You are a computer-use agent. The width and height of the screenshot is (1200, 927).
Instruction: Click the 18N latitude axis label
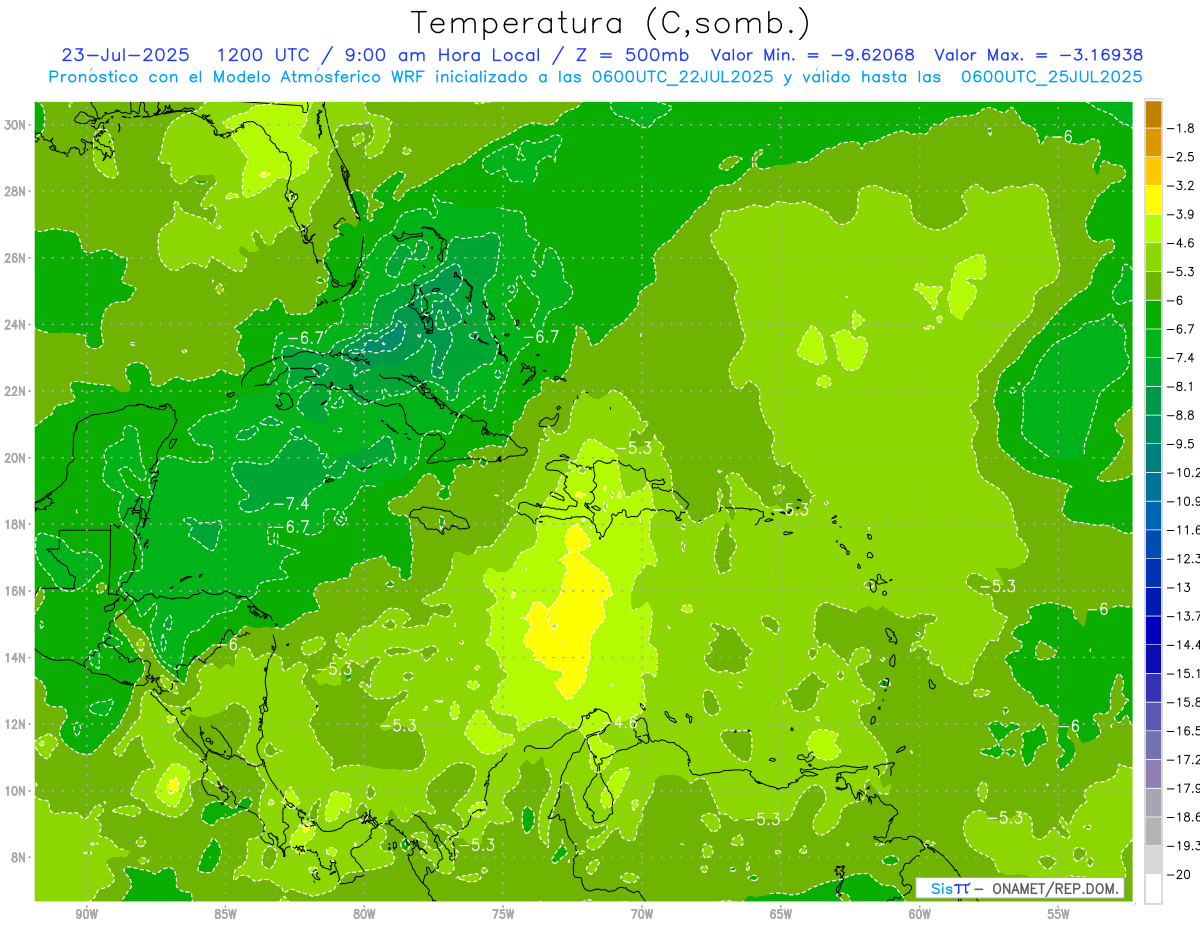coord(16,524)
